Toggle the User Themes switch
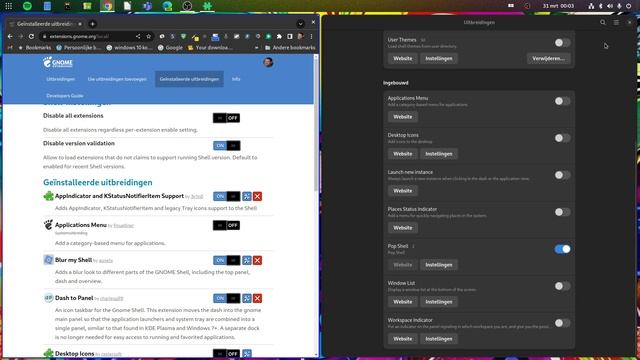This screenshot has width=640, height=360. pyautogui.click(x=562, y=42)
